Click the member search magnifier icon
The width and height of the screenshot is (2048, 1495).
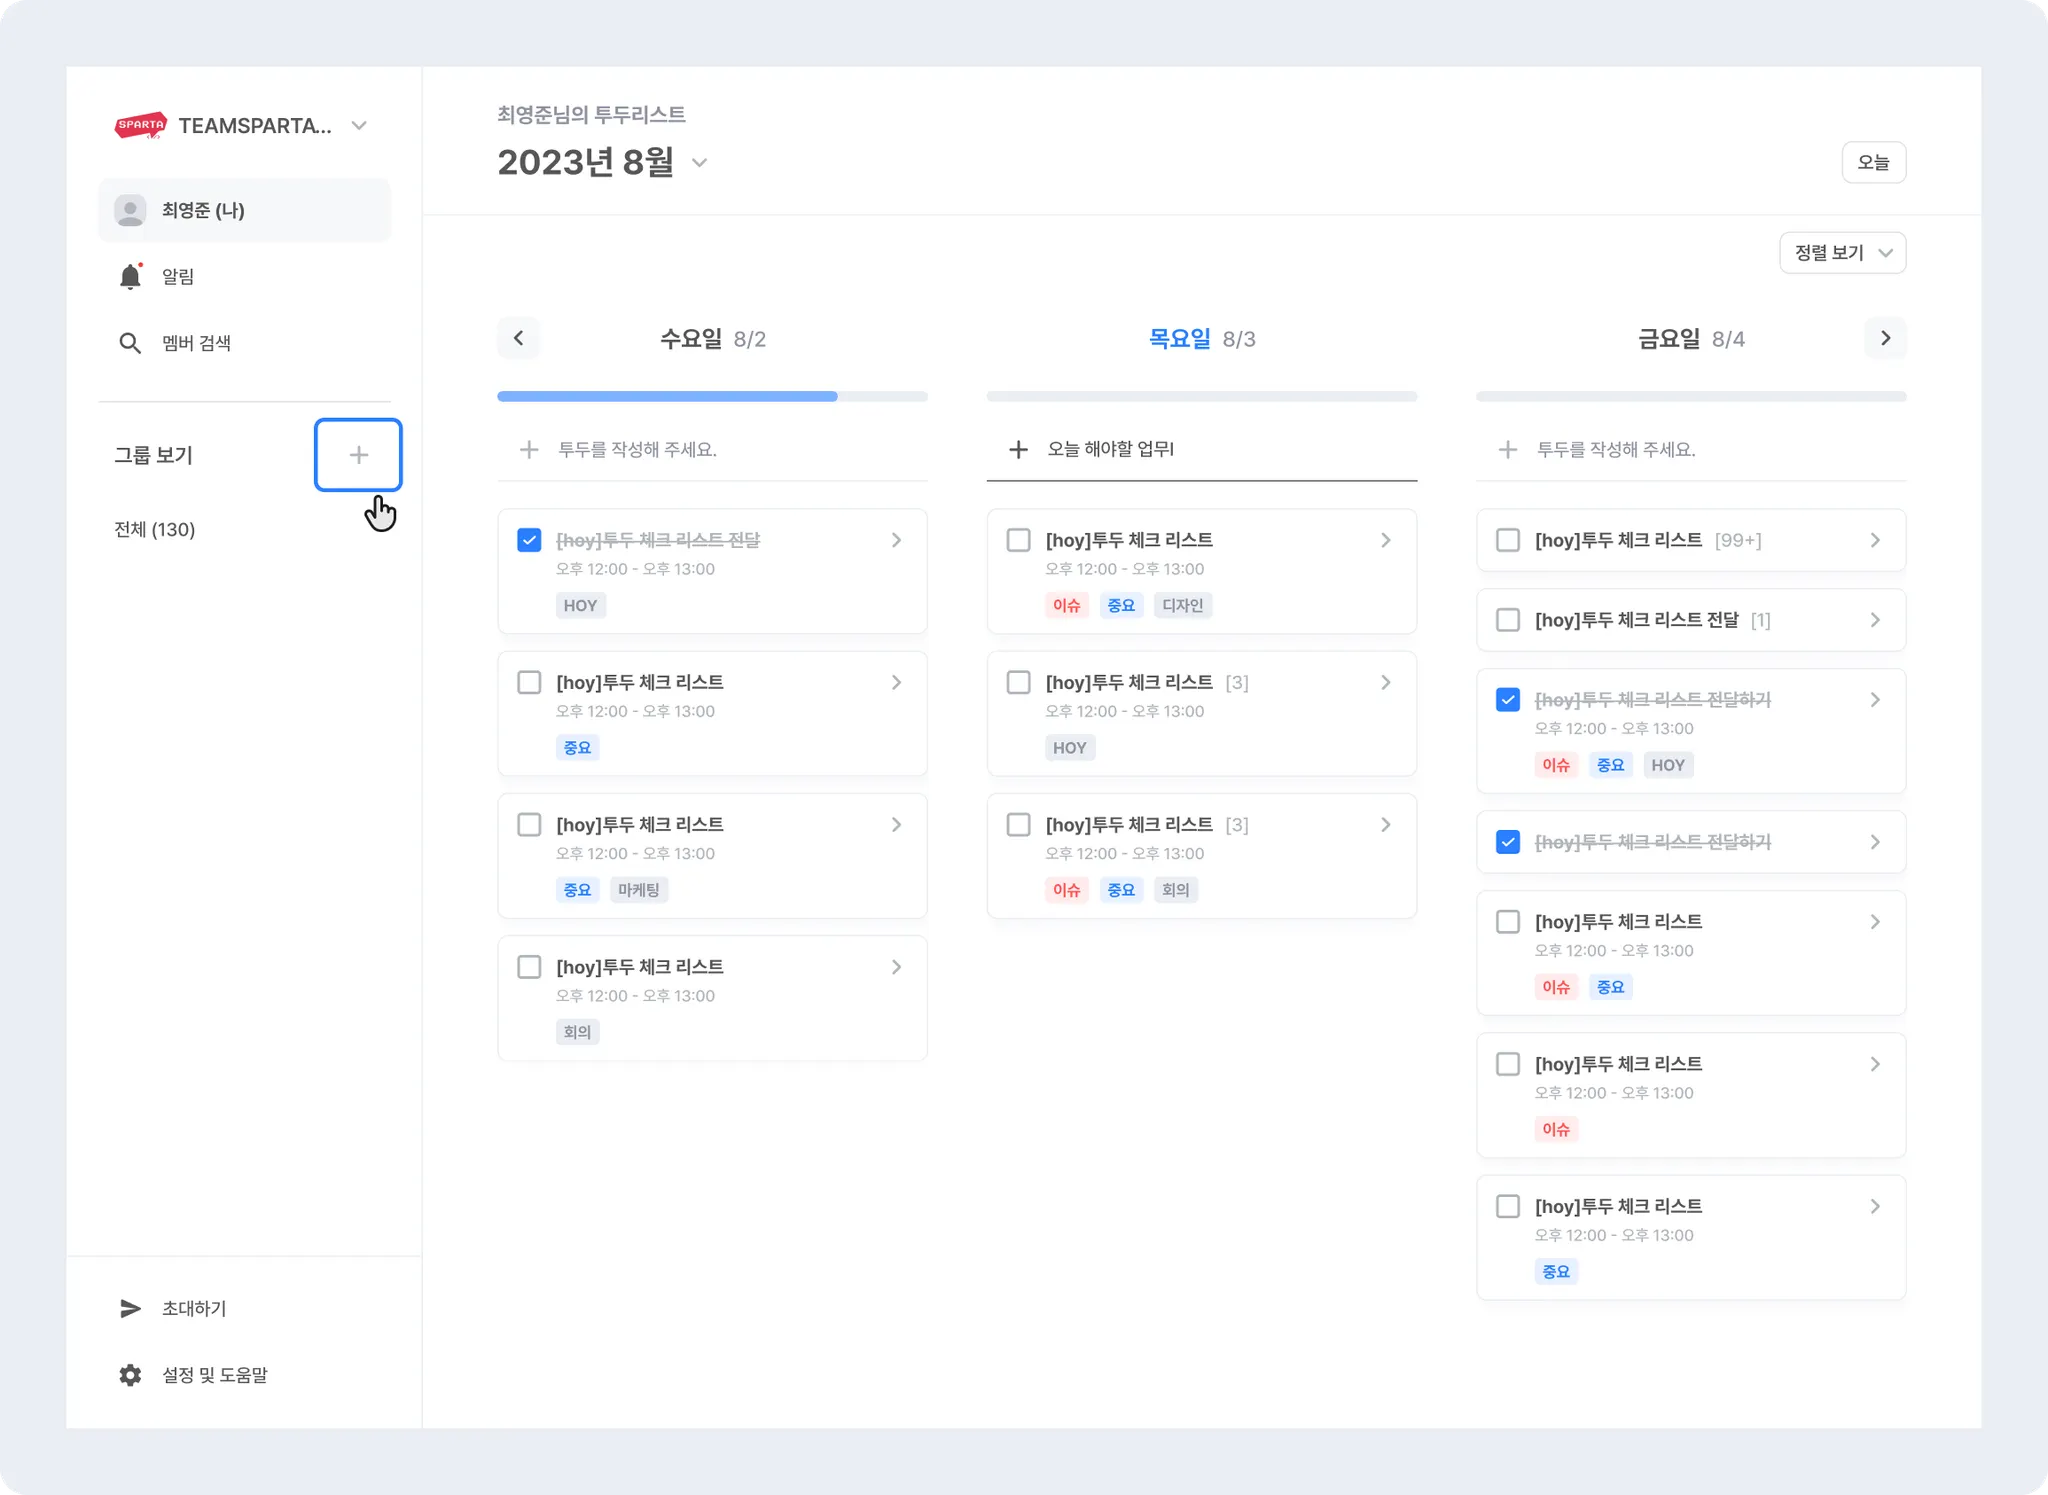(130, 343)
